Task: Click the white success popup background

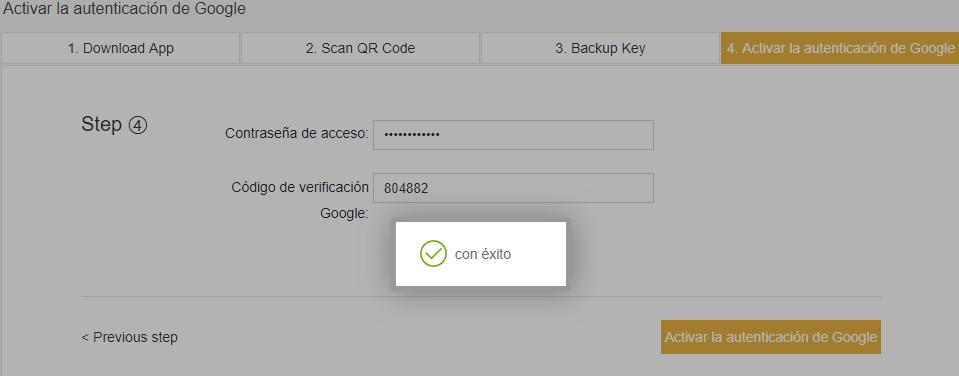Action: (x=481, y=254)
